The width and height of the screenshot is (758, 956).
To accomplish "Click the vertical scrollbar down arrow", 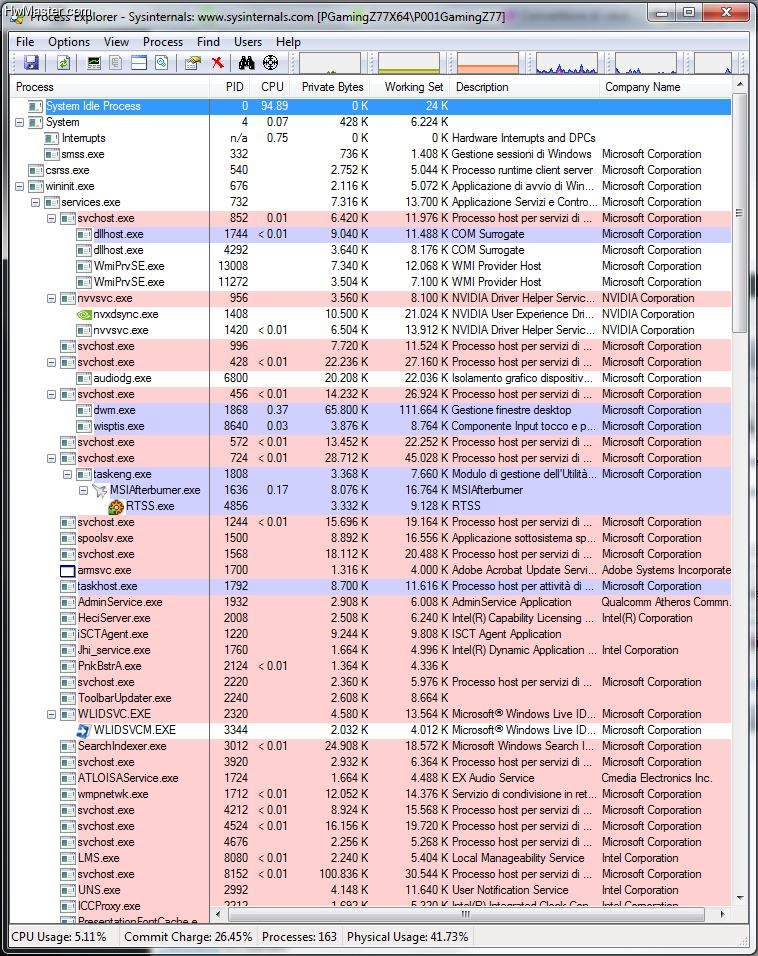I will tap(740, 898).
